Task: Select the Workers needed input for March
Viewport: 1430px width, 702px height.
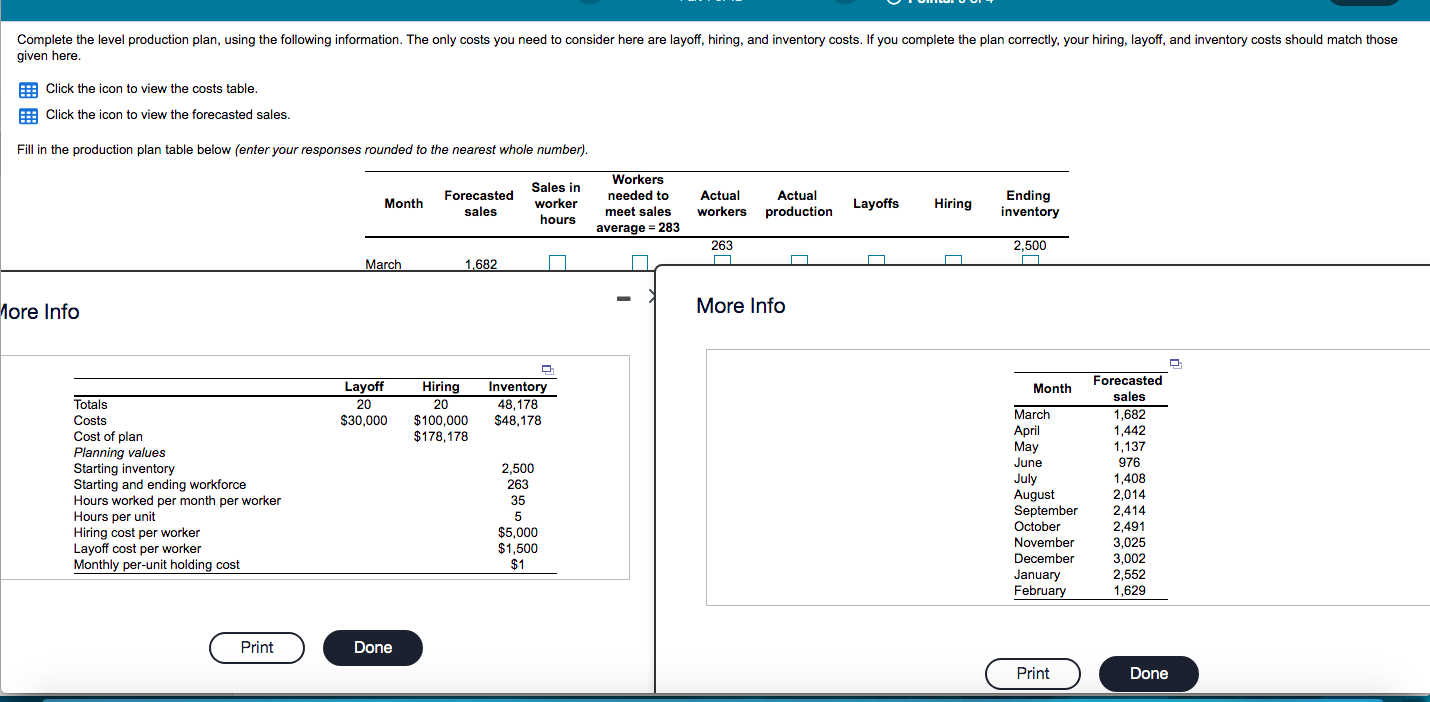Action: (638, 260)
